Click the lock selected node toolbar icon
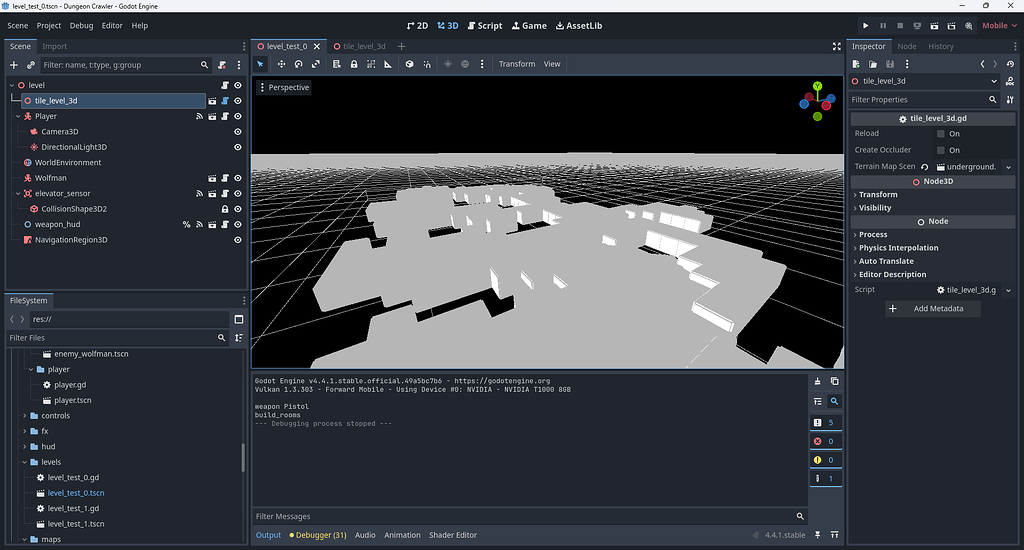The width and height of the screenshot is (1024, 550). (354, 64)
